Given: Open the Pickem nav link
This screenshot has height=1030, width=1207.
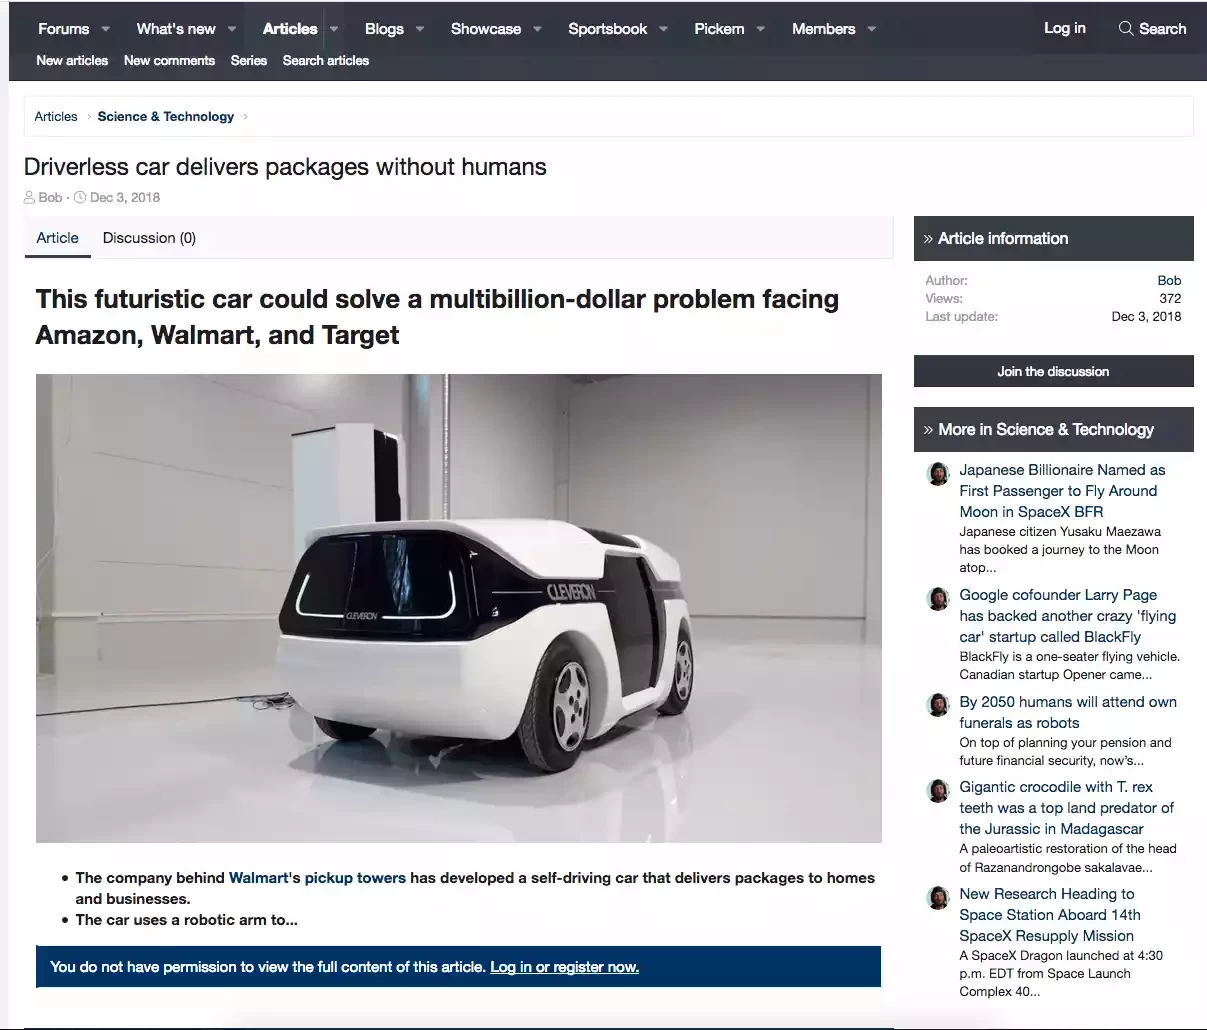Looking at the screenshot, I should [x=719, y=29].
